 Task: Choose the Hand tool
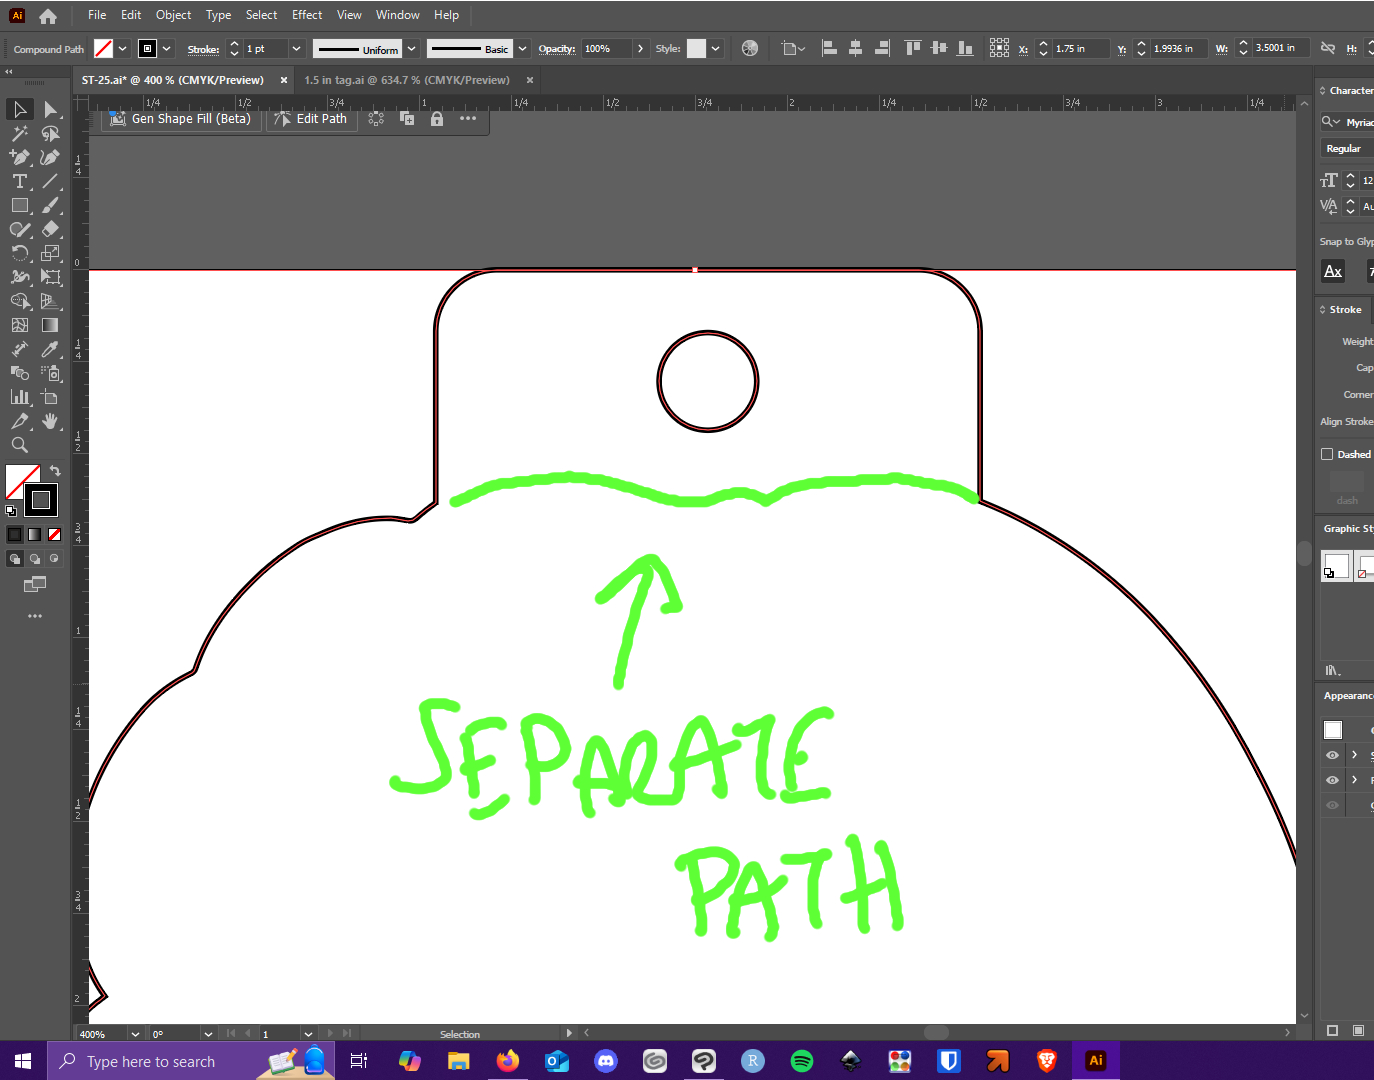pyautogui.click(x=52, y=421)
